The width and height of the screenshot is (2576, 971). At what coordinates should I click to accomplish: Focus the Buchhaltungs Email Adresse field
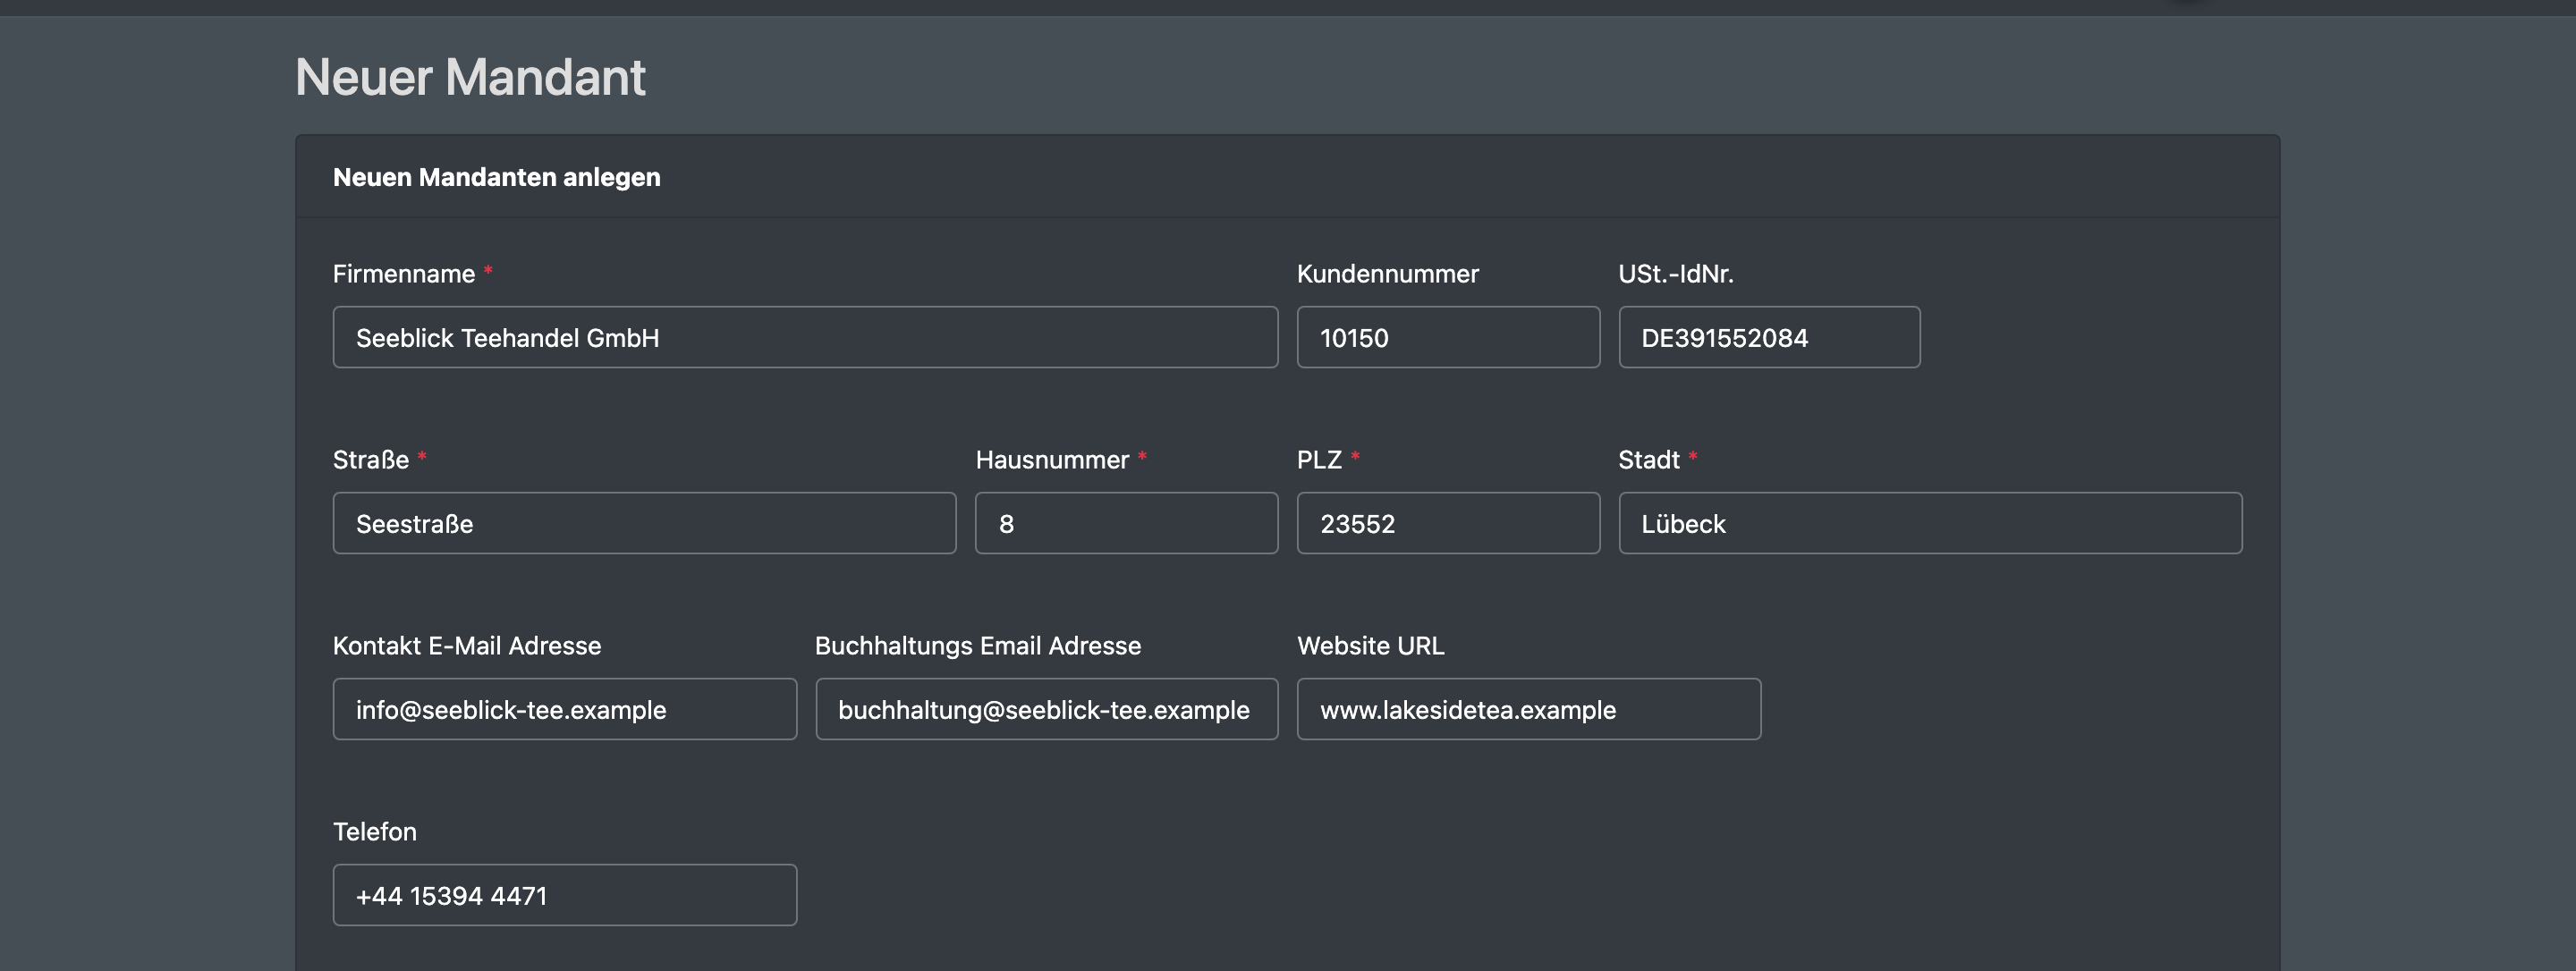click(1047, 709)
